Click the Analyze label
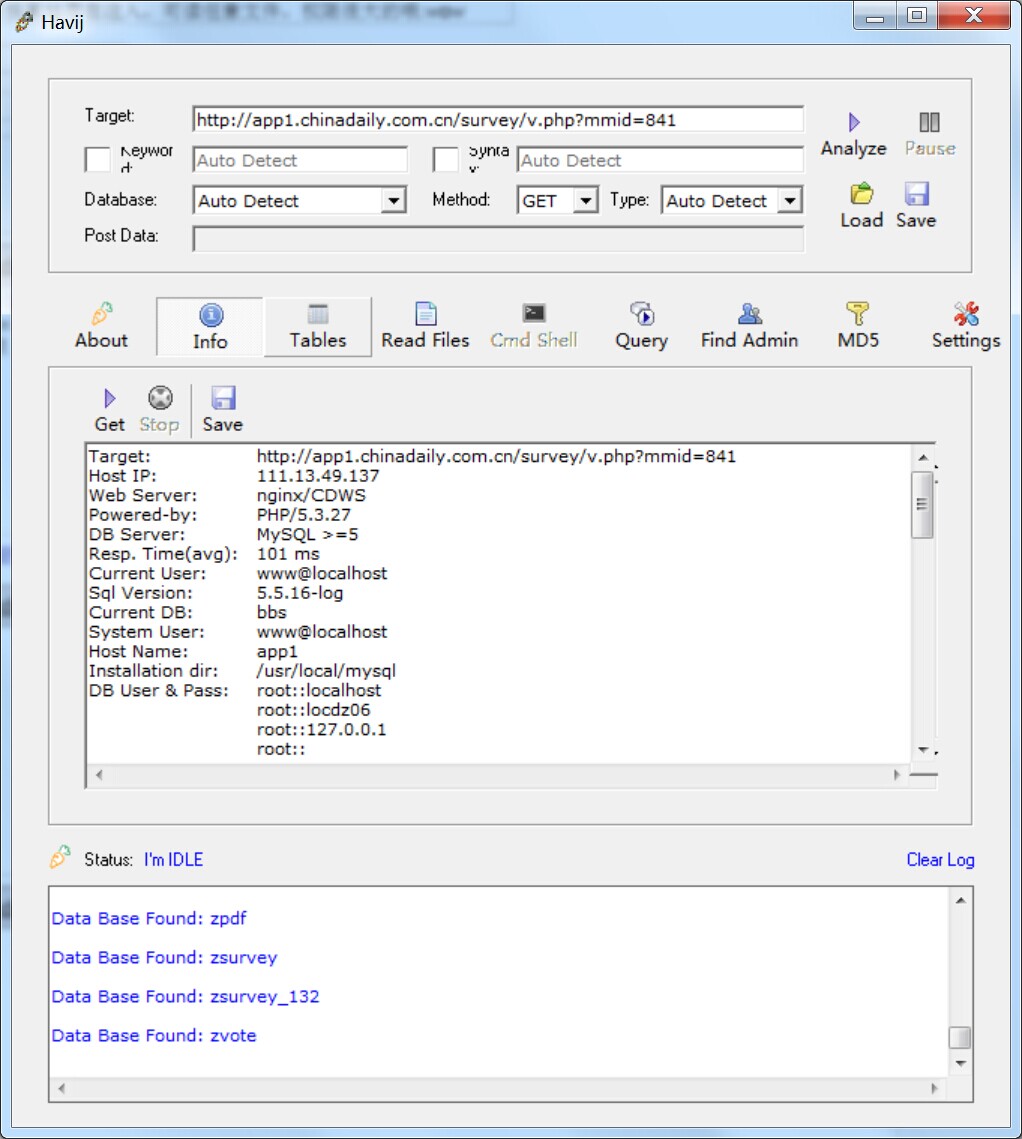Image resolution: width=1022 pixels, height=1139 pixels. tap(853, 148)
